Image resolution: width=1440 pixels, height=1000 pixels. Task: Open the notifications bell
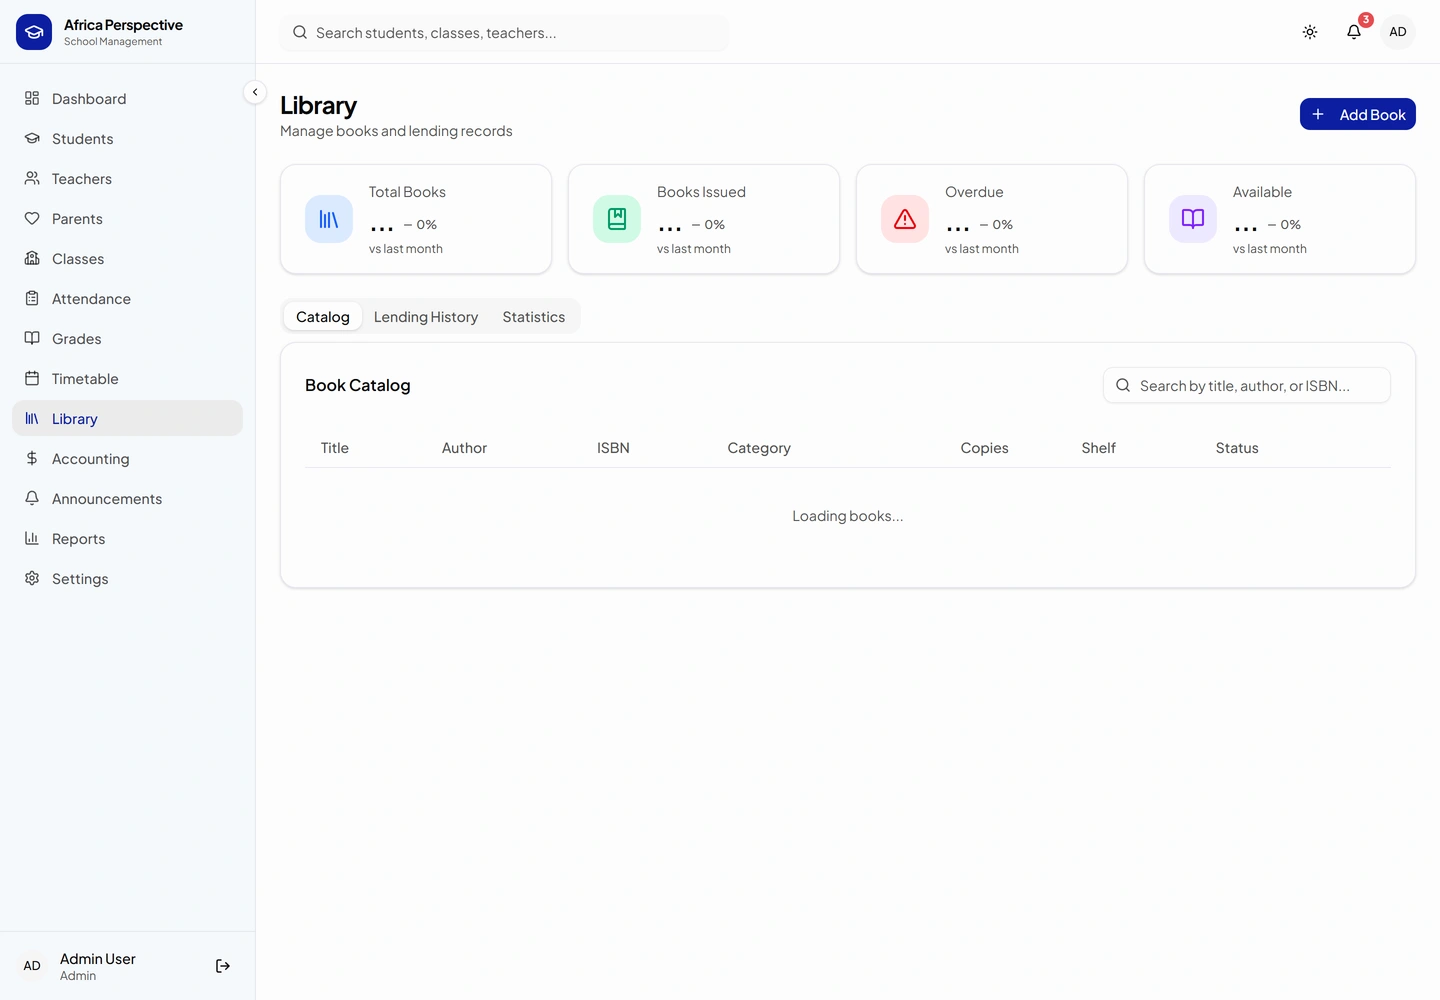1354,32
